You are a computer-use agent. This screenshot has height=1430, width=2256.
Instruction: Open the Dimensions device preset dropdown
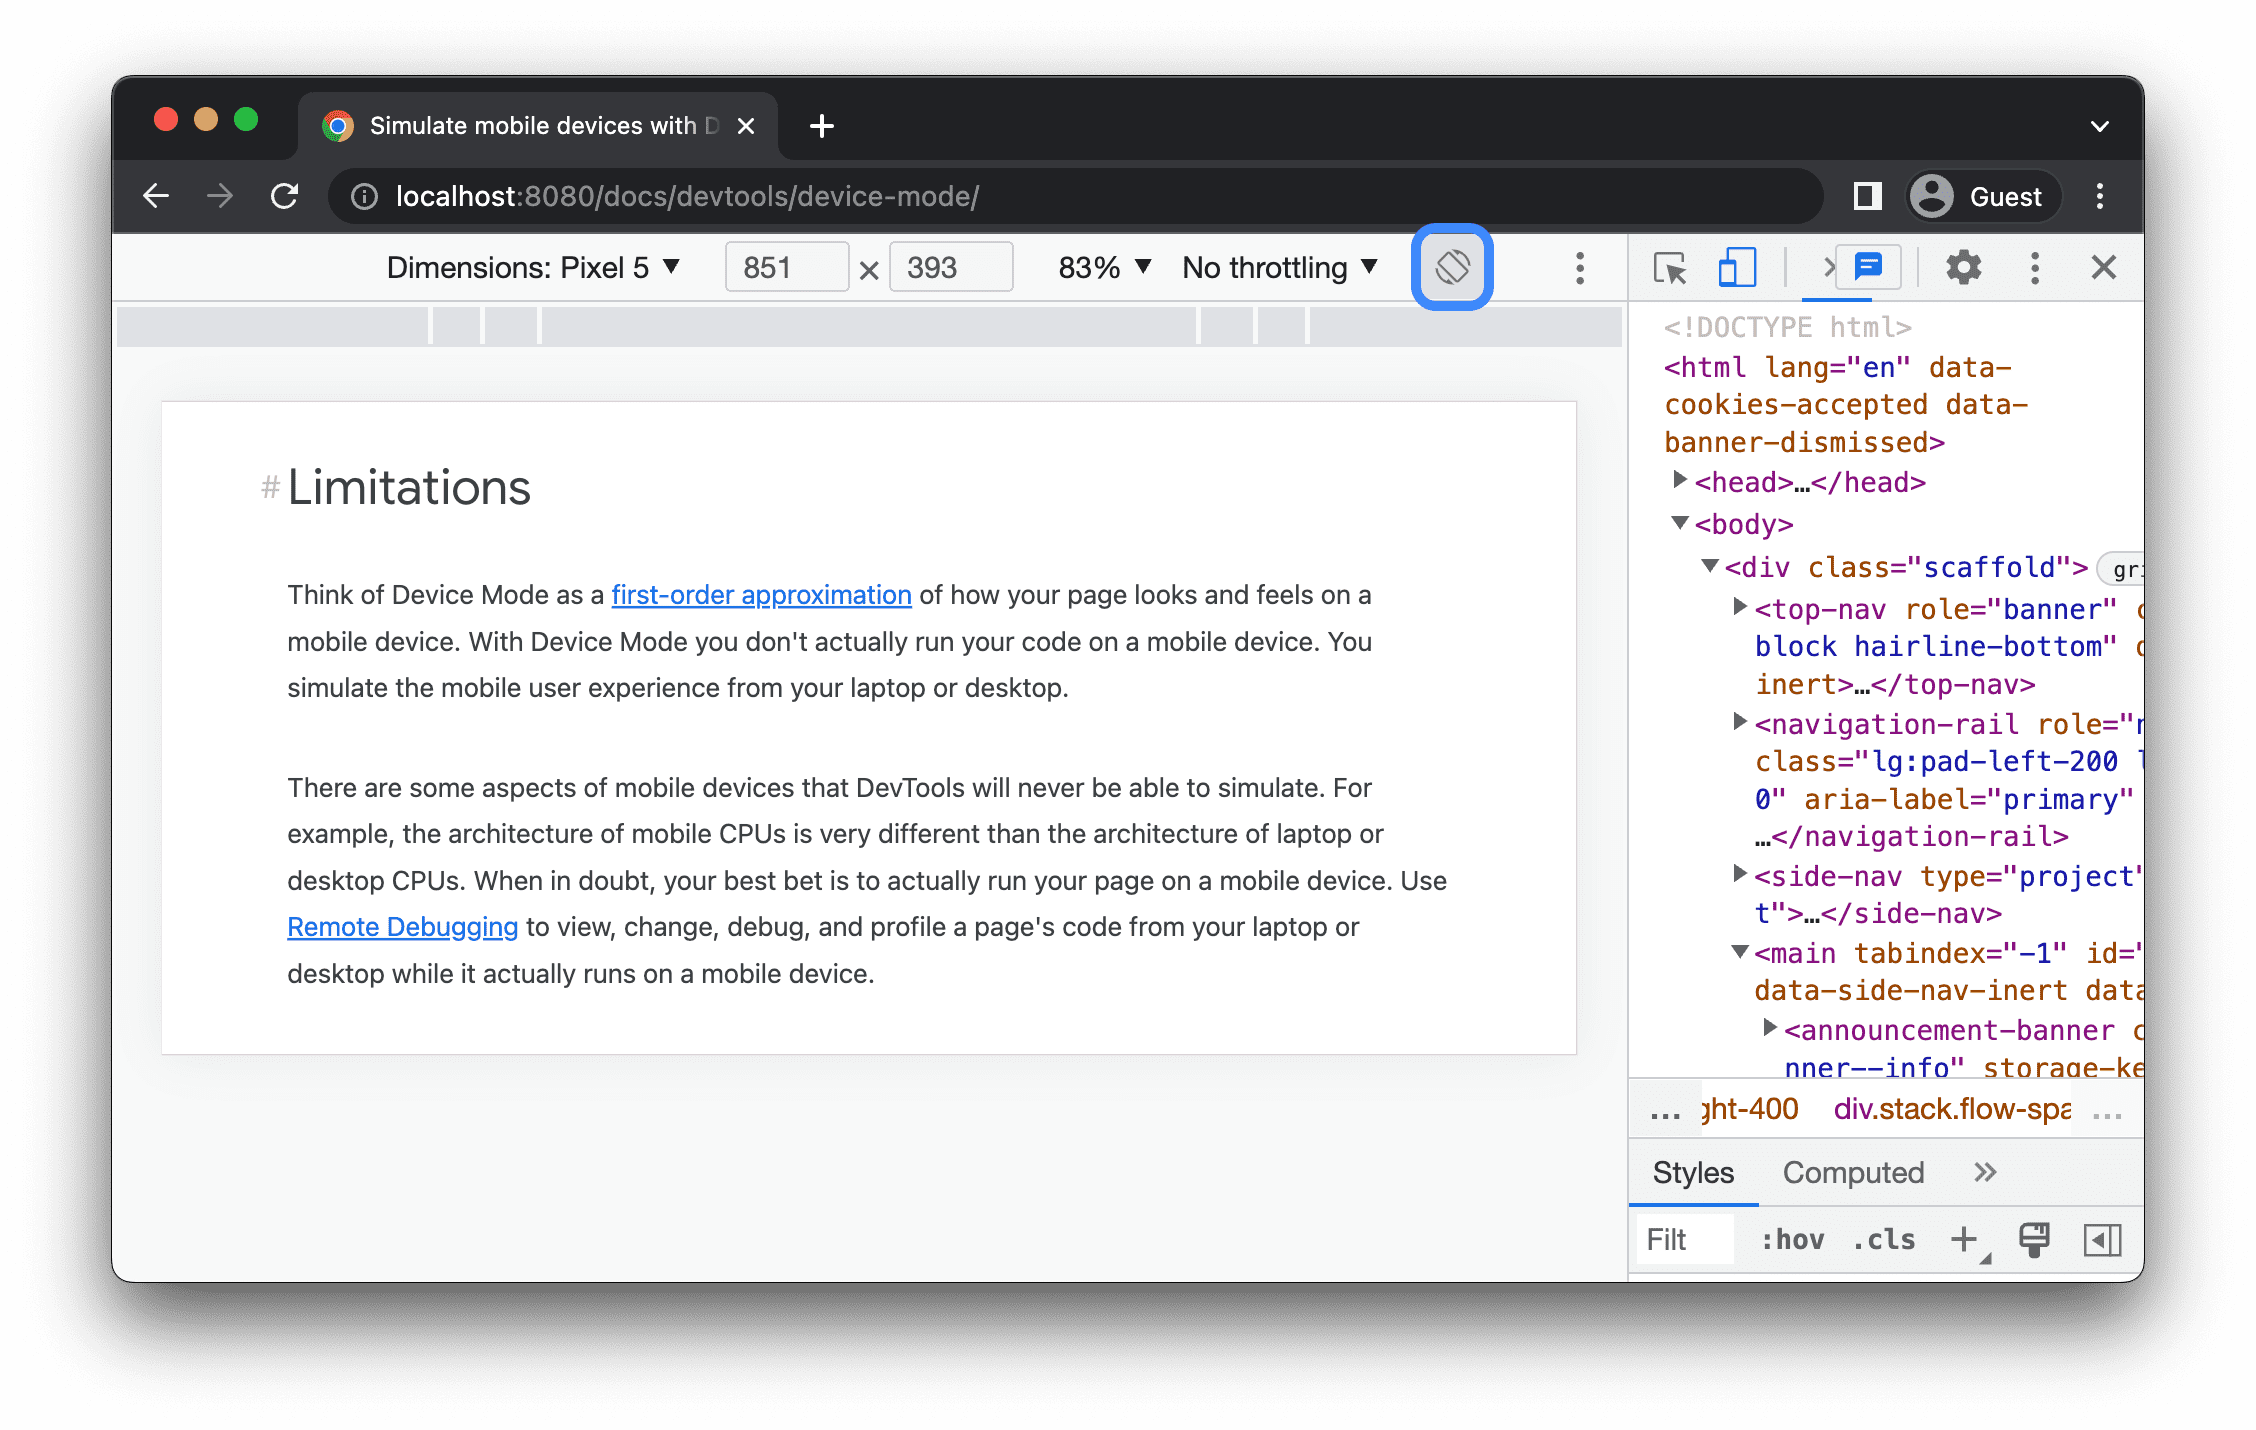(x=531, y=266)
